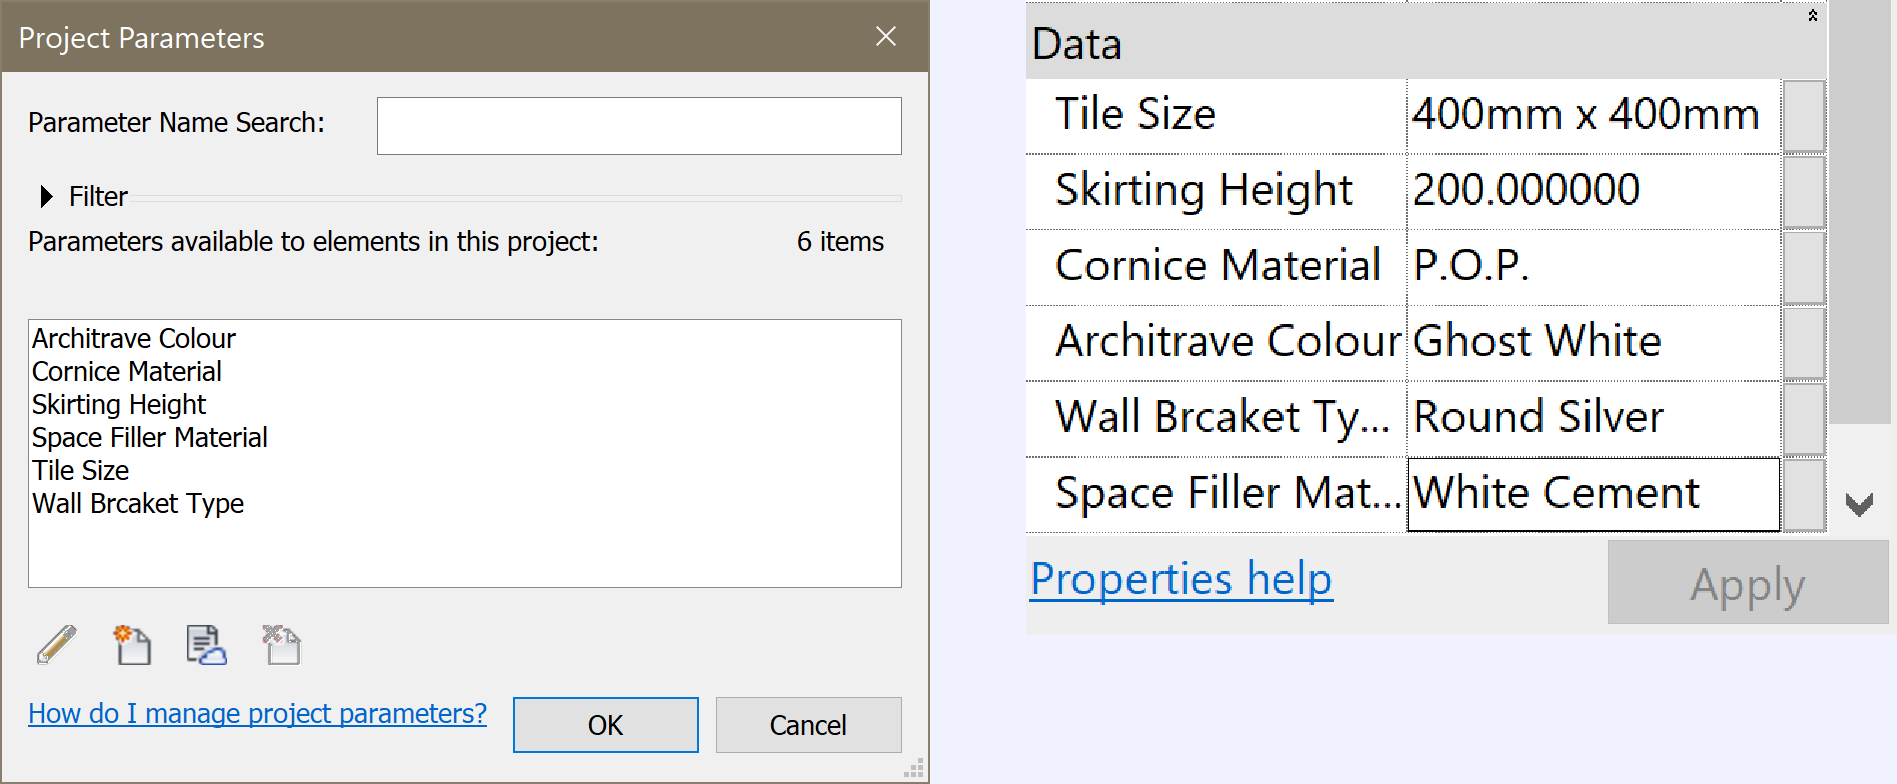
Task: Click the Cancel button
Action: (x=808, y=725)
